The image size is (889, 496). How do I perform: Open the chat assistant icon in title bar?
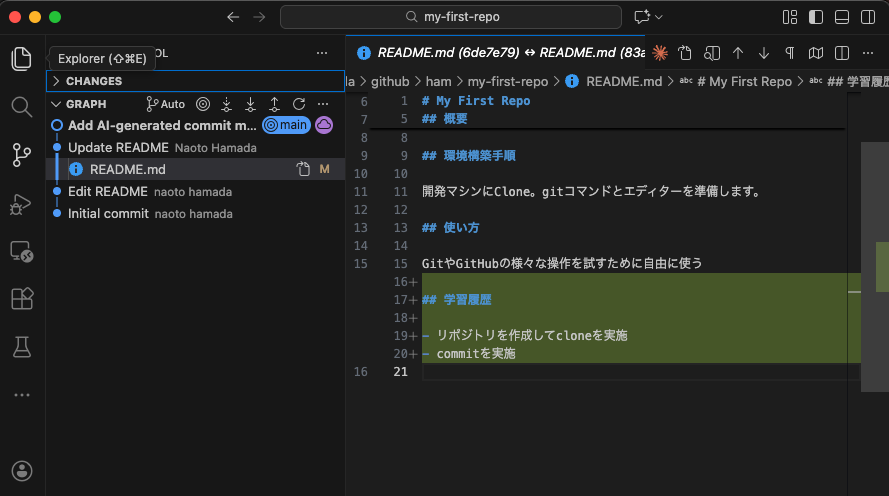tap(642, 17)
